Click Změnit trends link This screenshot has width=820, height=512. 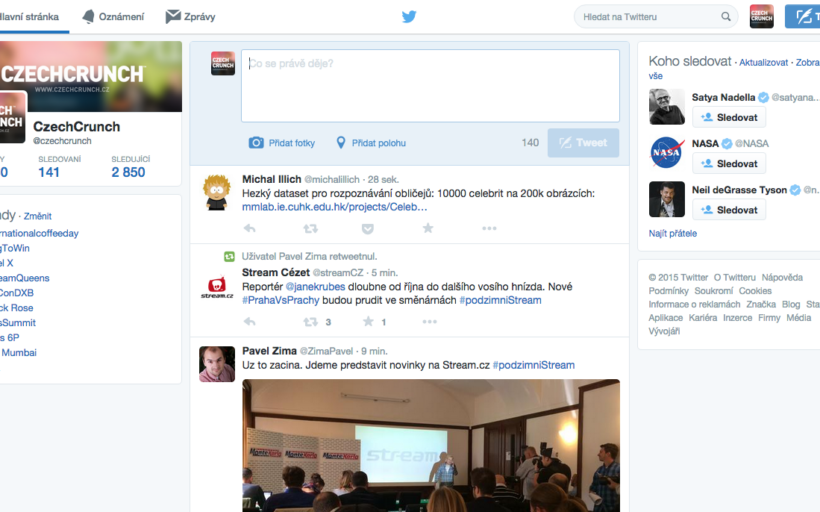pos(38,216)
